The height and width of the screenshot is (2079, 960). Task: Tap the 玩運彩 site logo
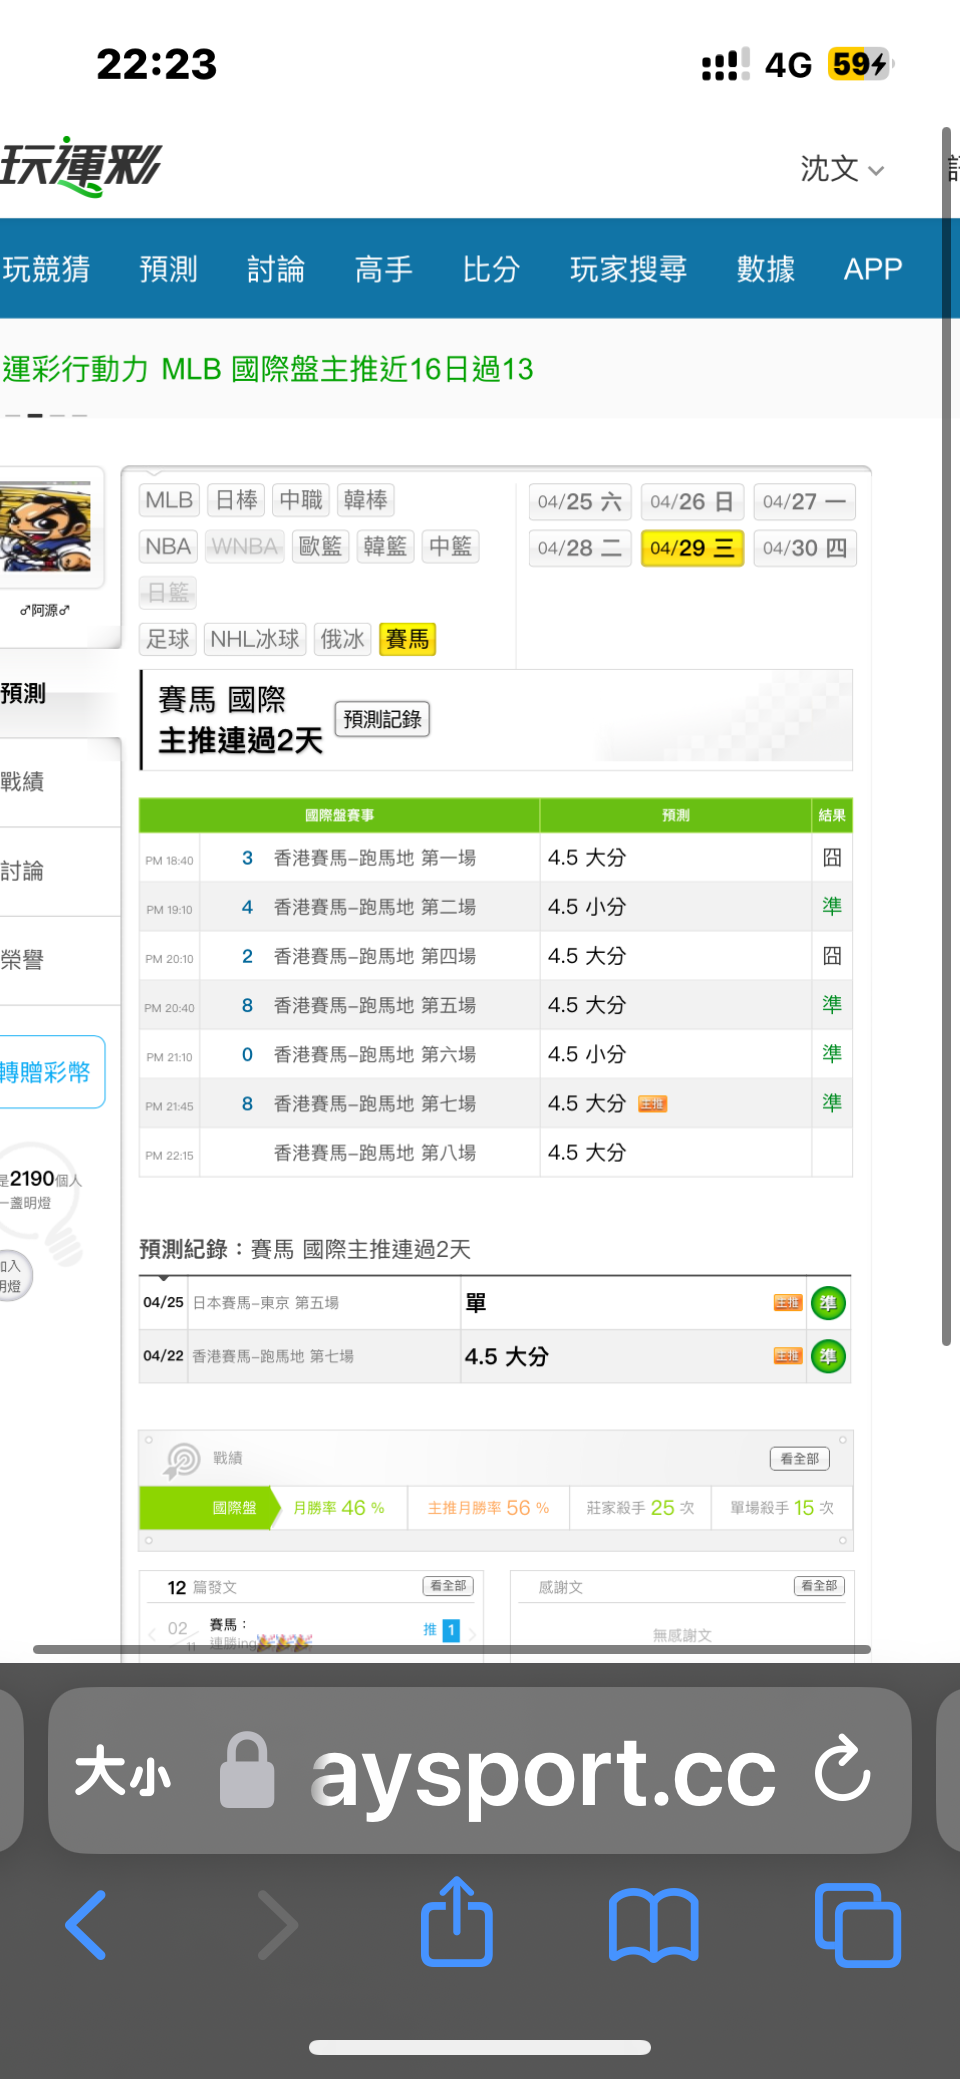pyautogui.click(x=80, y=166)
